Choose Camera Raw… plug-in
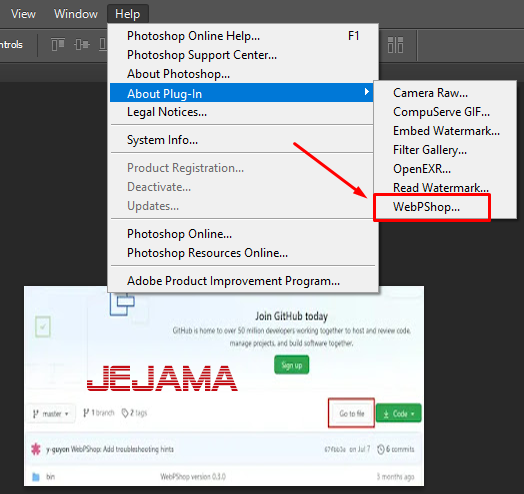The width and height of the screenshot is (524, 494). click(445, 93)
